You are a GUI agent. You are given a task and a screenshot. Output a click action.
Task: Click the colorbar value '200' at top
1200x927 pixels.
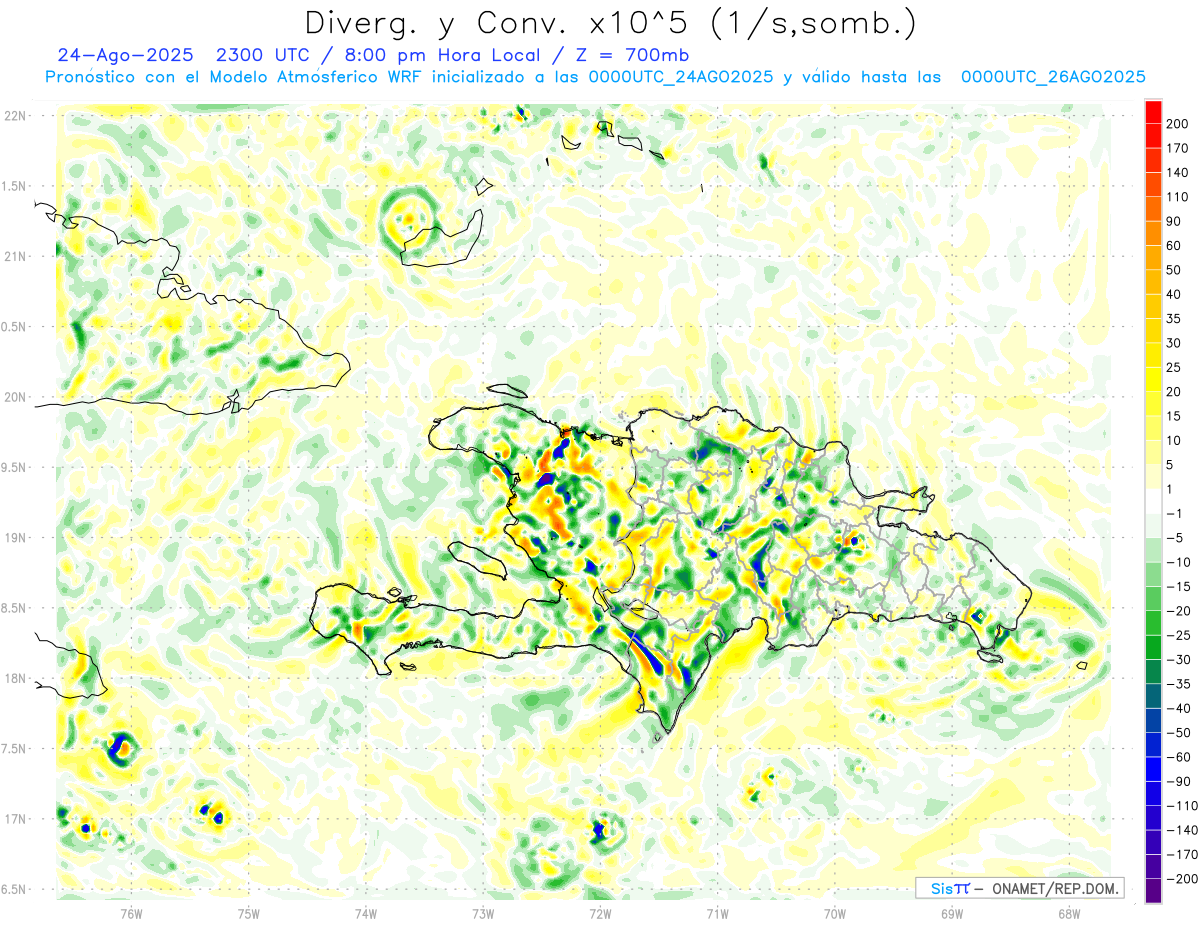click(1178, 124)
